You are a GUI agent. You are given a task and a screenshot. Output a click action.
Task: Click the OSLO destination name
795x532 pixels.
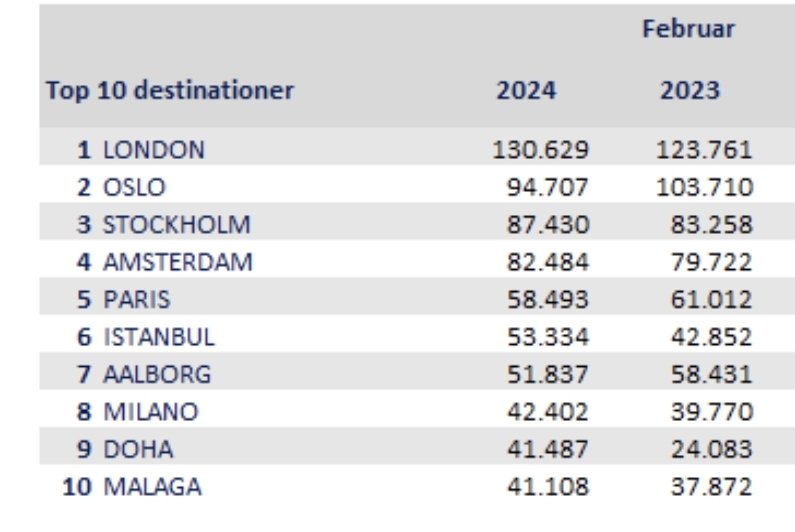(134, 187)
